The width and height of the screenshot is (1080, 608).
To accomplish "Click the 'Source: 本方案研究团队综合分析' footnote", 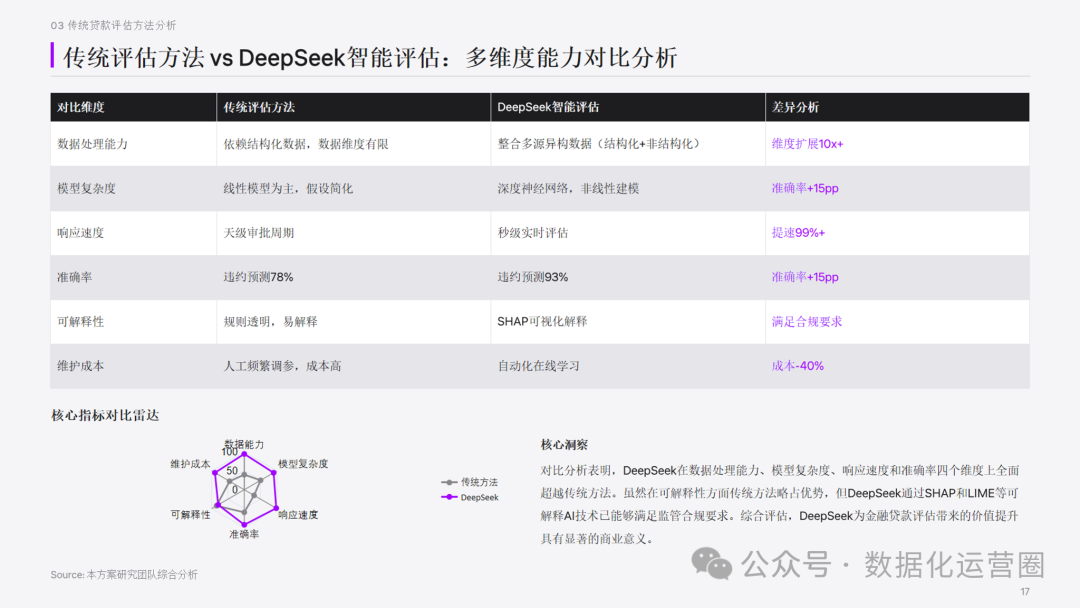I will tap(124, 574).
